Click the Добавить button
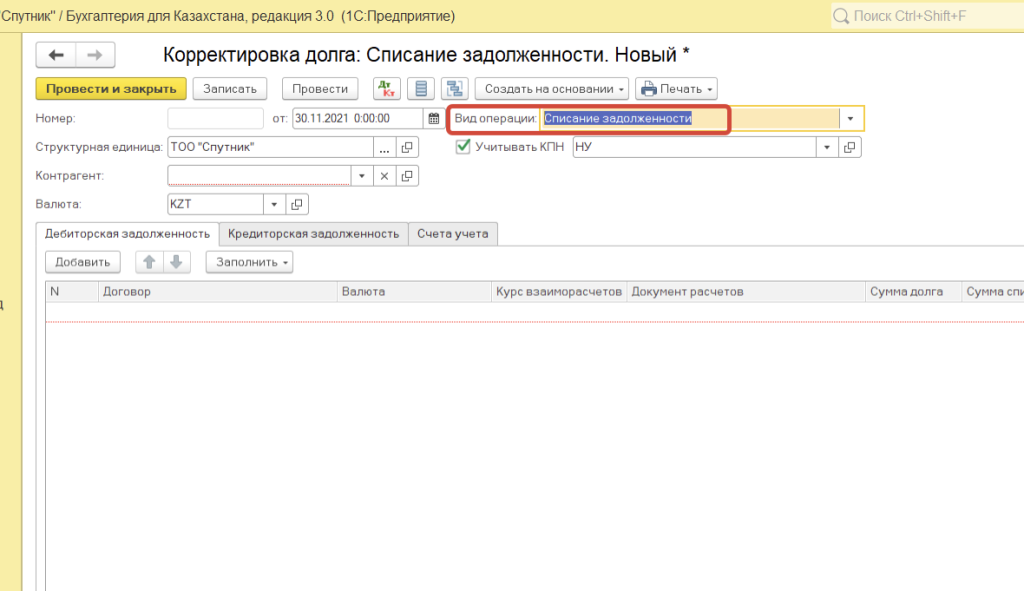Screen dimensions: 1024x591 coord(82,262)
